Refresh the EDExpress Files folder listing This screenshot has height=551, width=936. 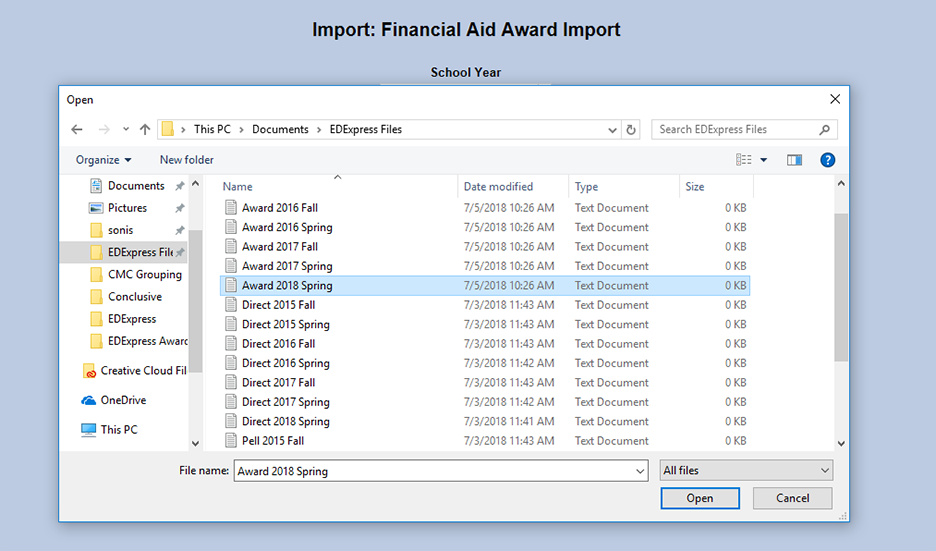coord(631,129)
